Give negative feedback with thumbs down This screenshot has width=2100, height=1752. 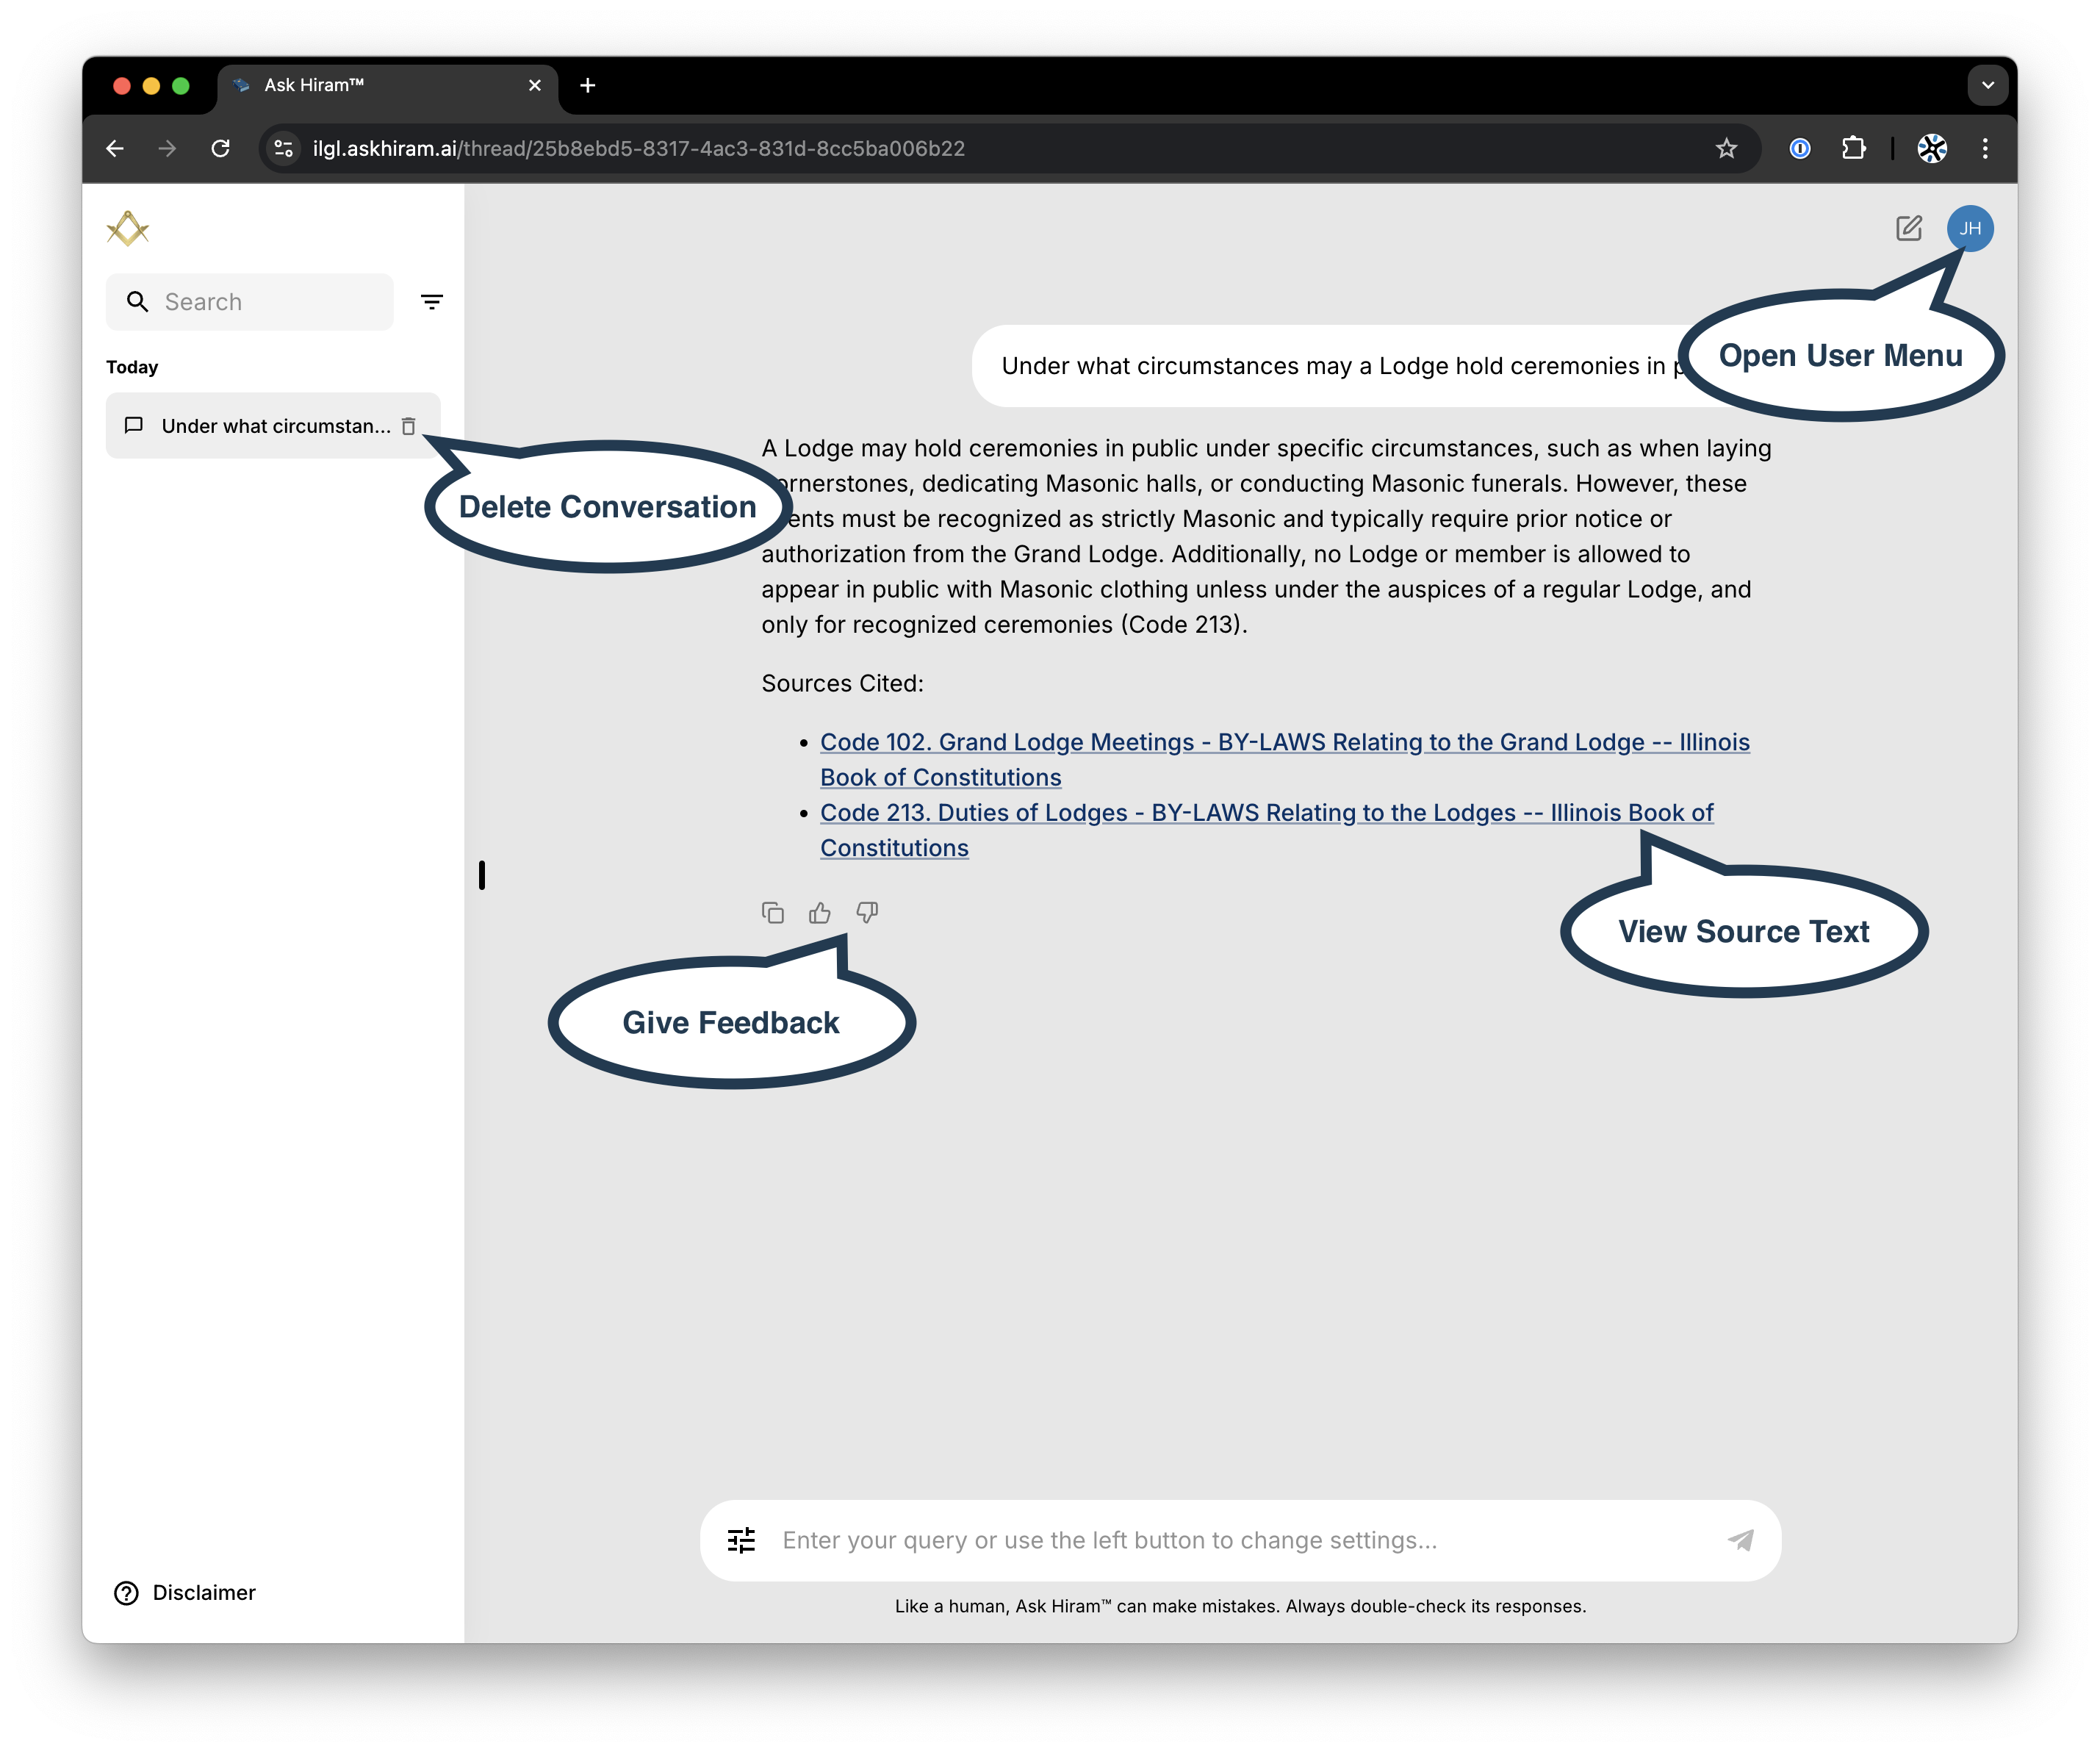point(866,912)
